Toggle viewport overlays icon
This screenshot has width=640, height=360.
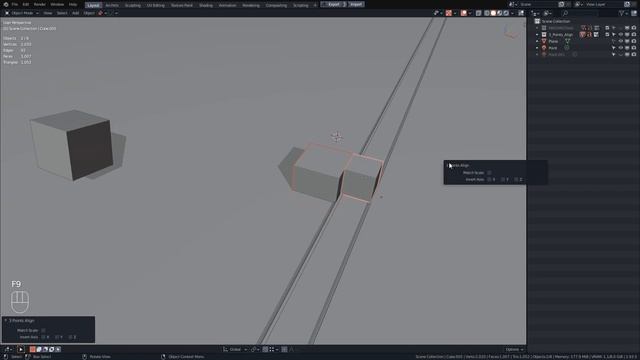pyautogui.click(x=464, y=13)
